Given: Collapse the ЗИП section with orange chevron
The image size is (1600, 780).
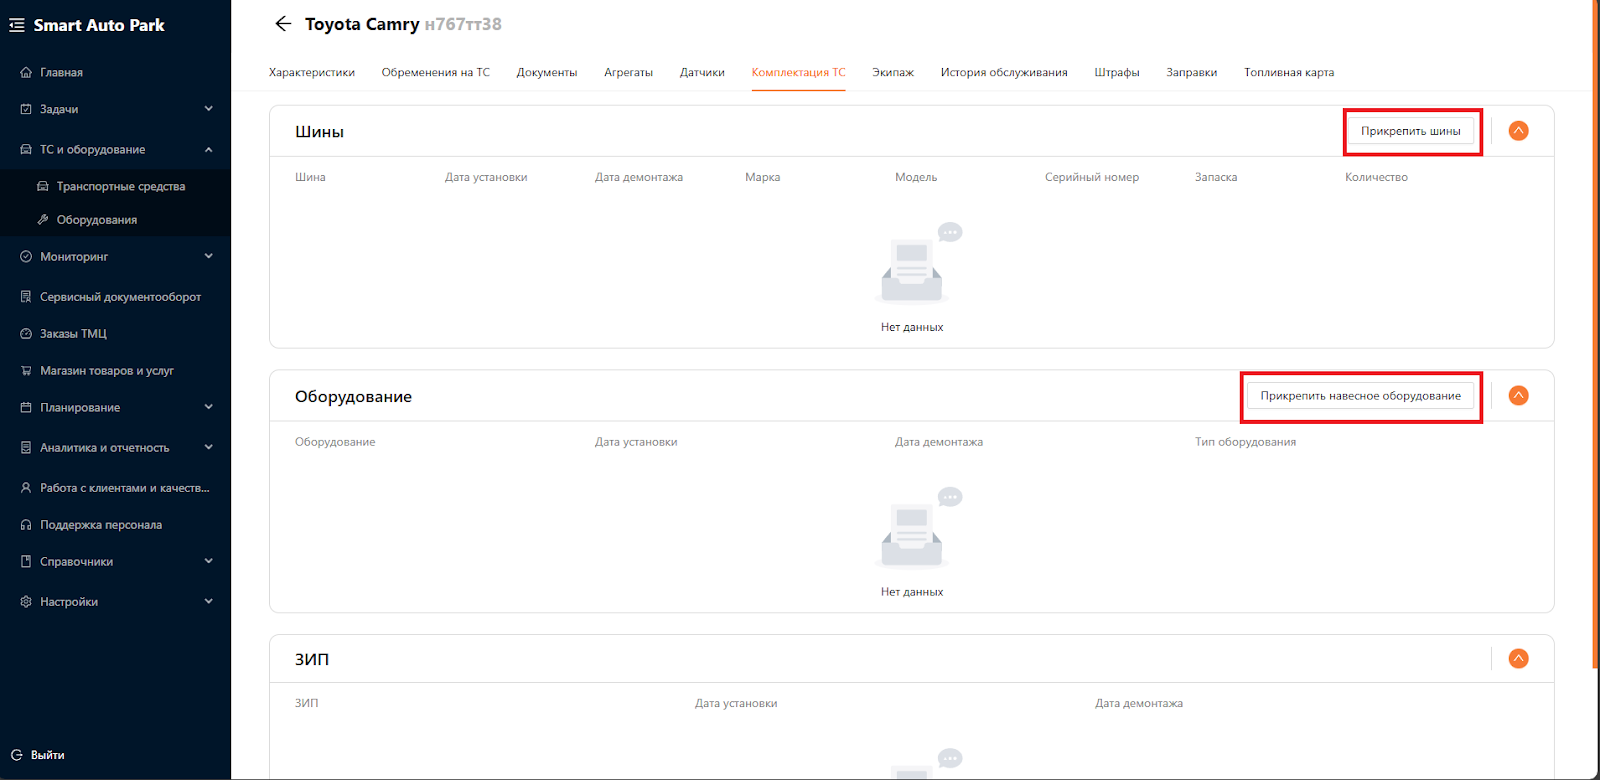Looking at the screenshot, I should pyautogui.click(x=1518, y=659).
